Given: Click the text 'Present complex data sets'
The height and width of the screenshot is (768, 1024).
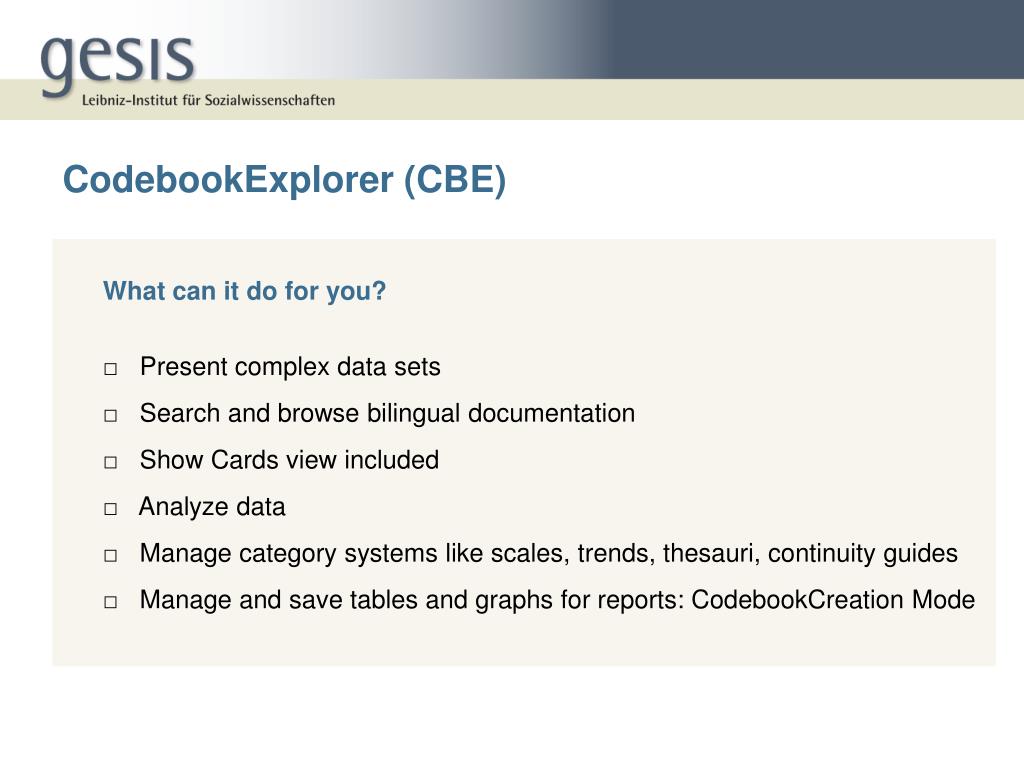Looking at the screenshot, I should (291, 368).
